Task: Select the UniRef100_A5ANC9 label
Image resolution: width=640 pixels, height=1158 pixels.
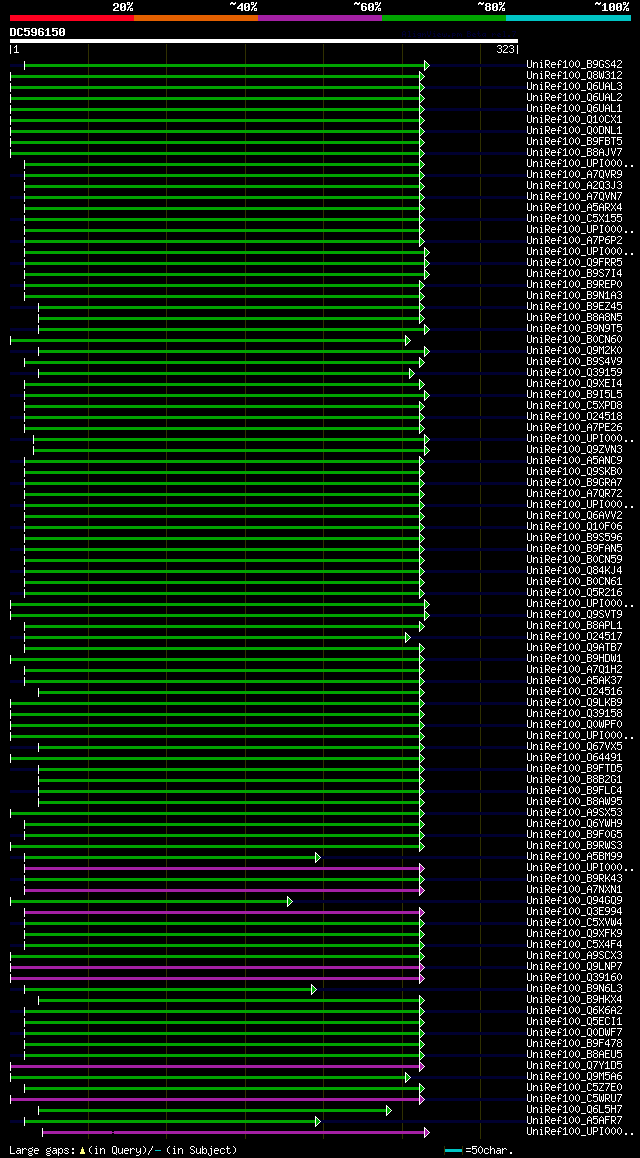Action: point(574,461)
